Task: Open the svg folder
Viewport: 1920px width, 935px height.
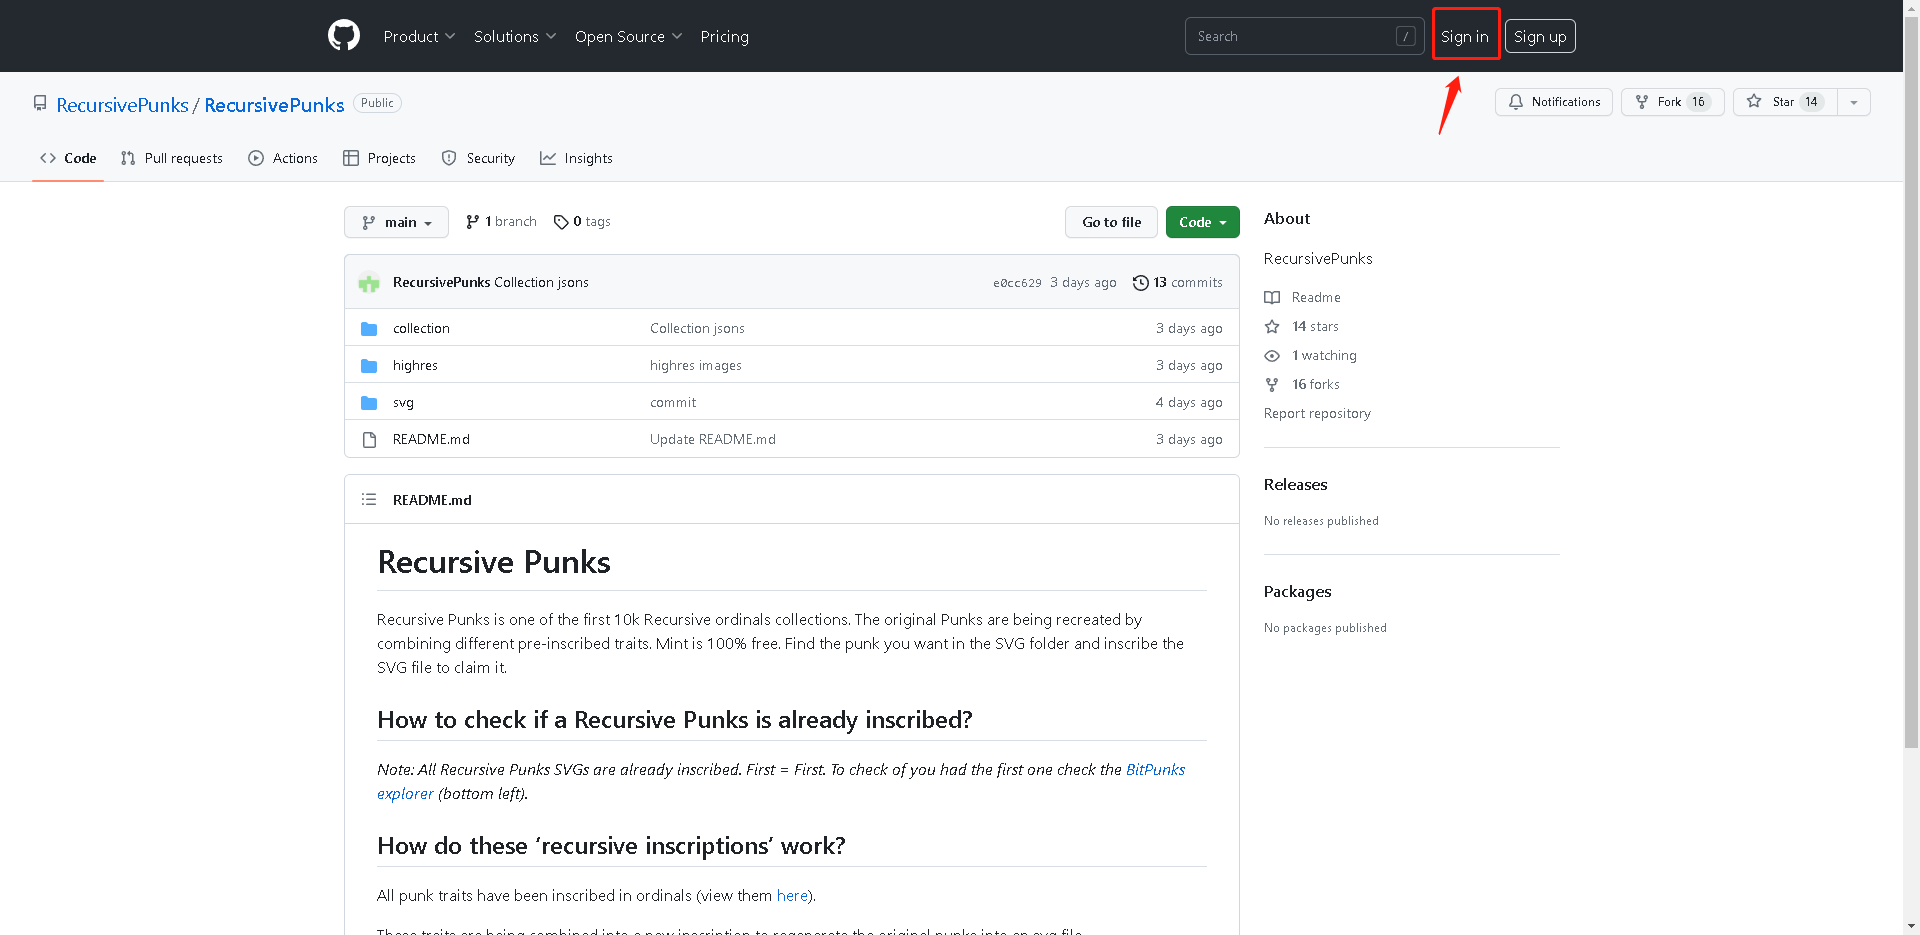Action: 403,402
